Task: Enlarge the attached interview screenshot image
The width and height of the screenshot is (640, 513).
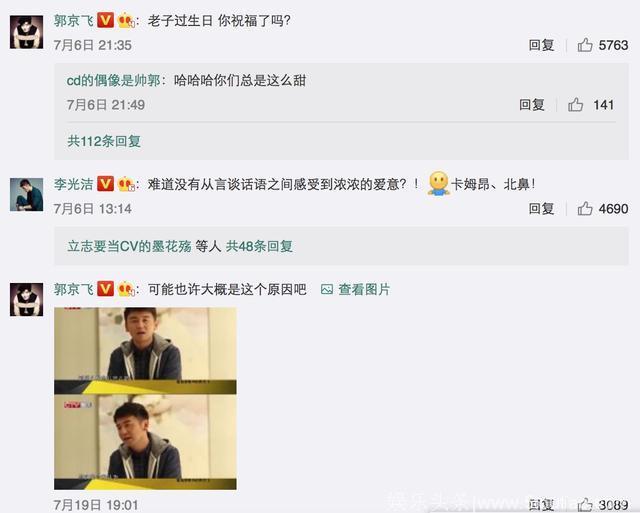Action: pyautogui.click(x=145, y=398)
